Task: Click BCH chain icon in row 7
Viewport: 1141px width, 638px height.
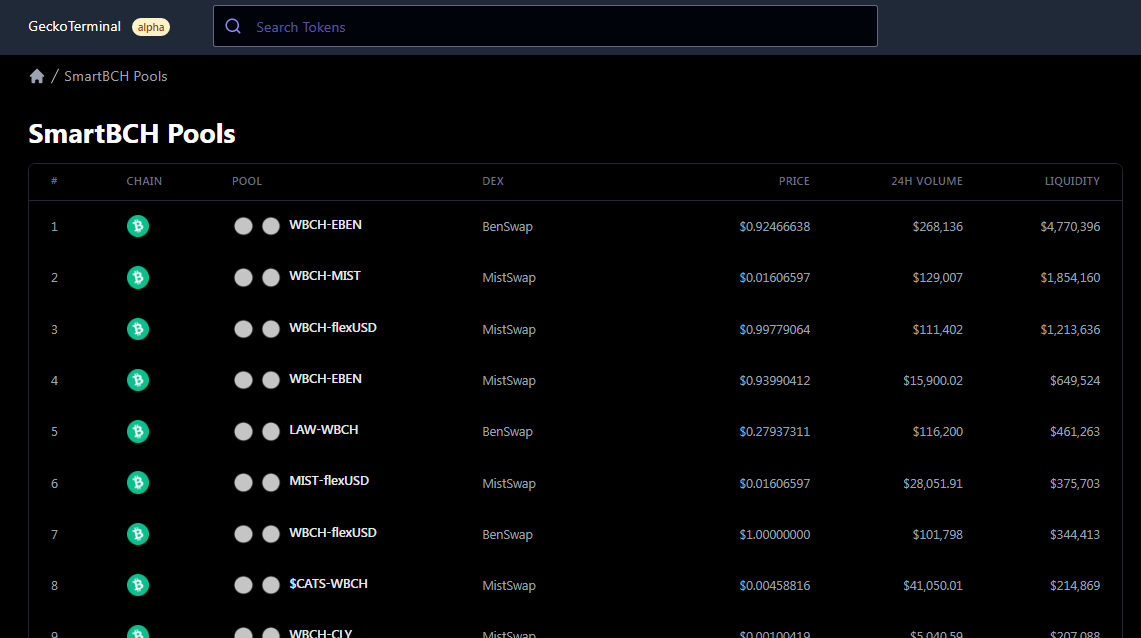Action: tap(138, 534)
